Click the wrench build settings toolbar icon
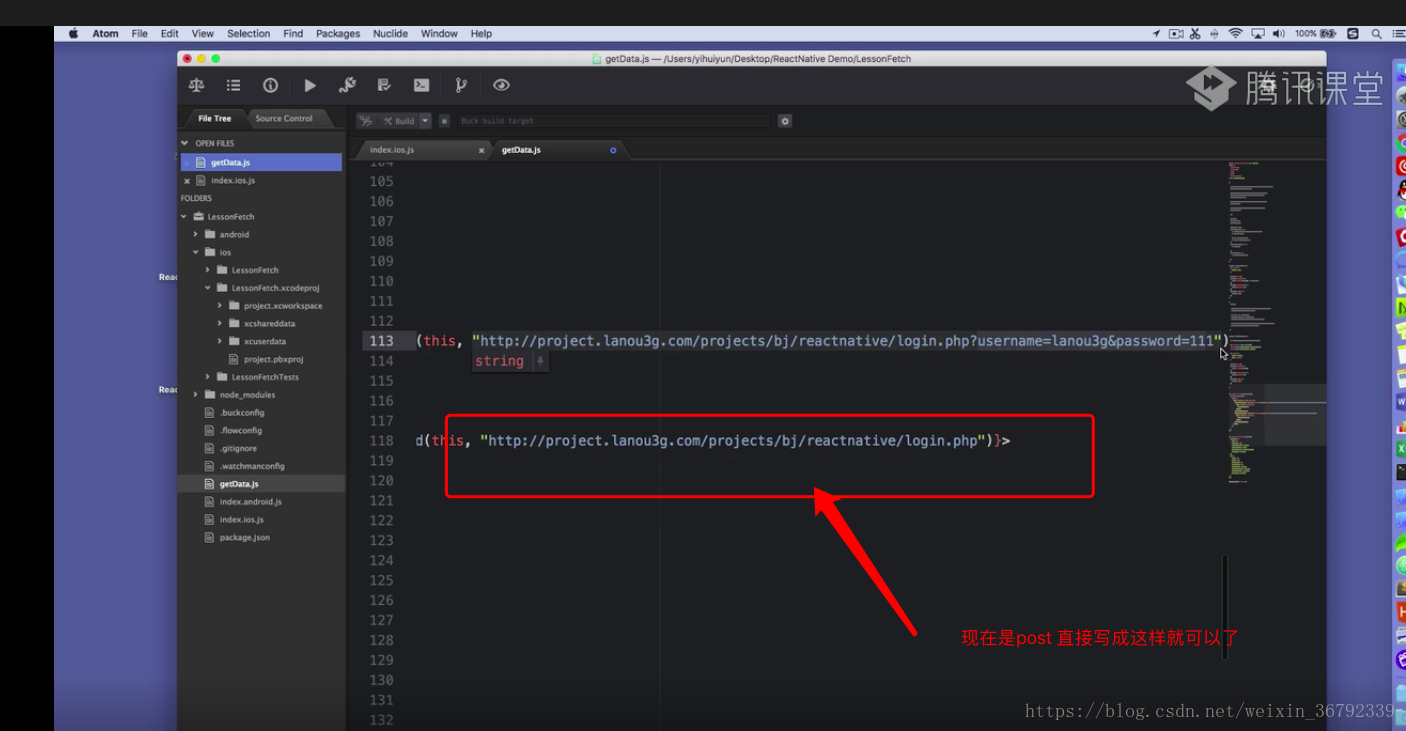 point(347,86)
